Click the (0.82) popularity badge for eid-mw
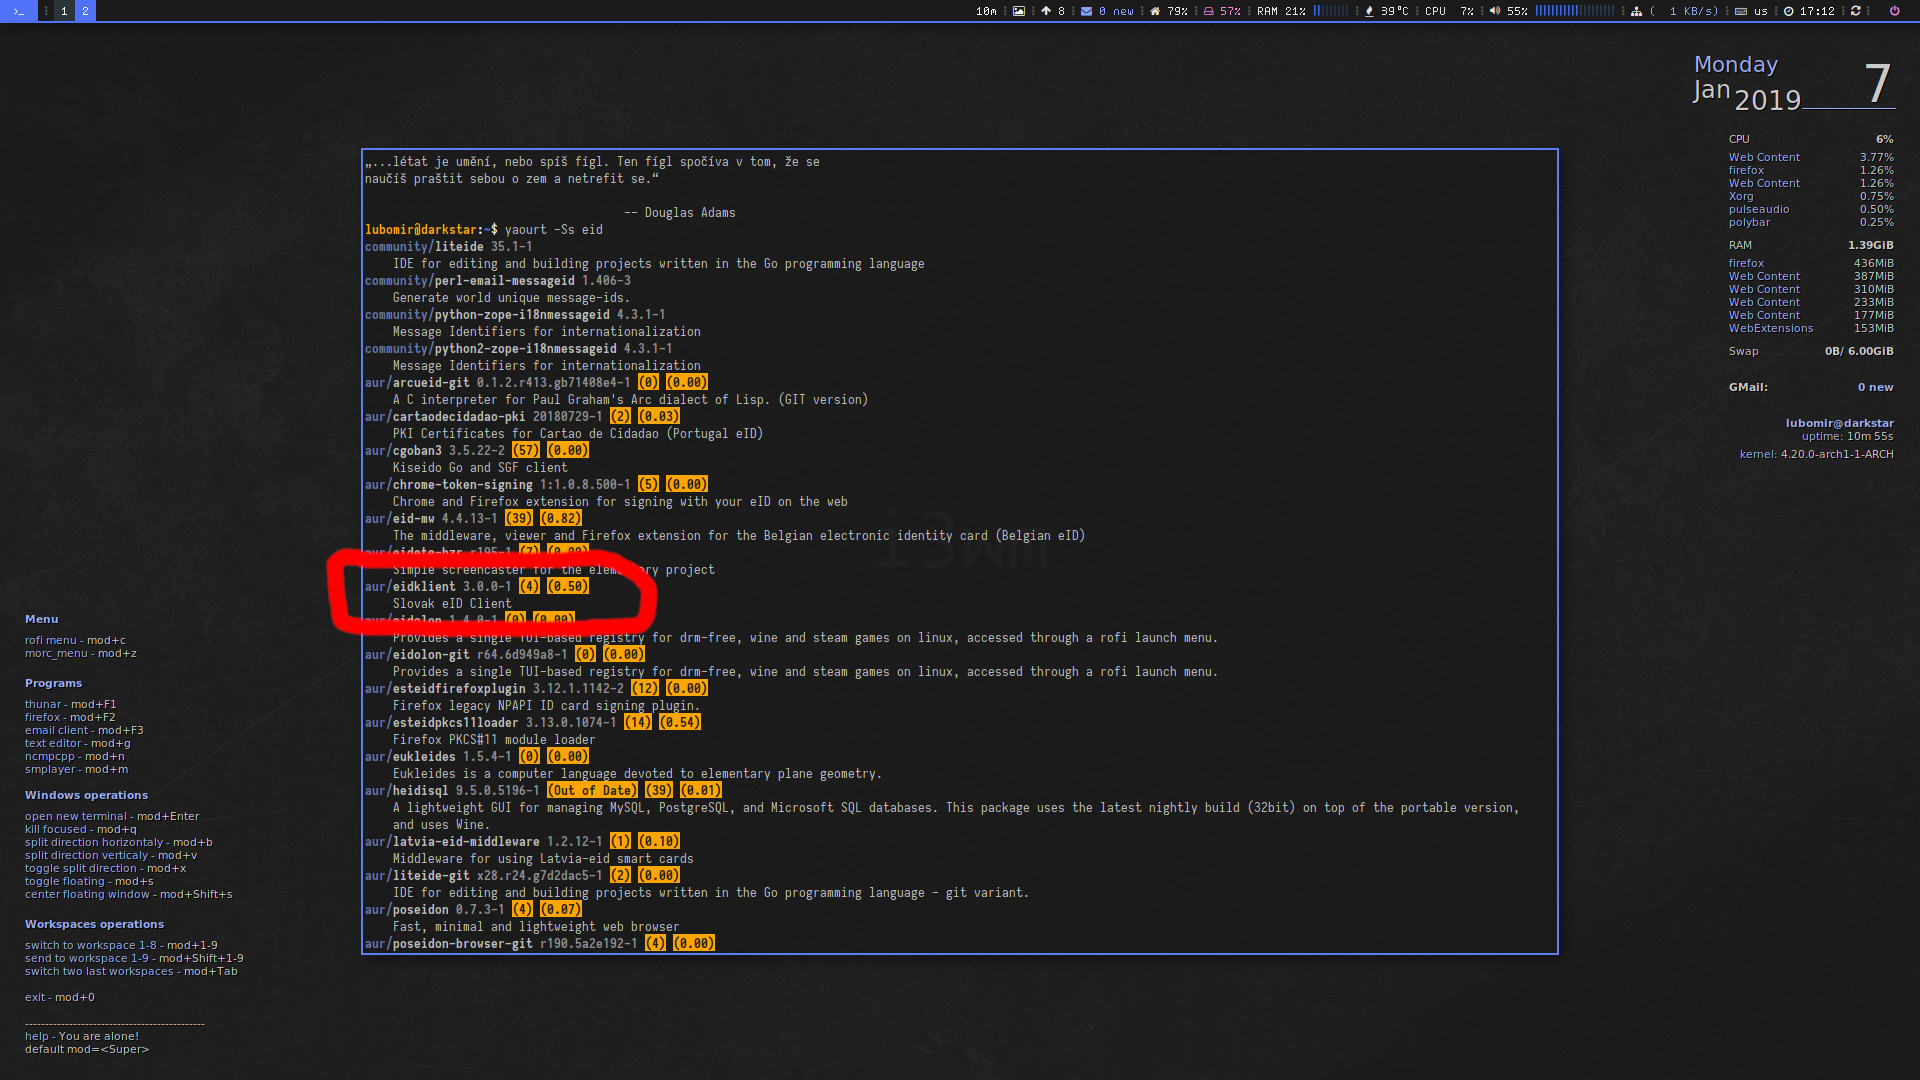The width and height of the screenshot is (1920, 1080). pos(561,519)
